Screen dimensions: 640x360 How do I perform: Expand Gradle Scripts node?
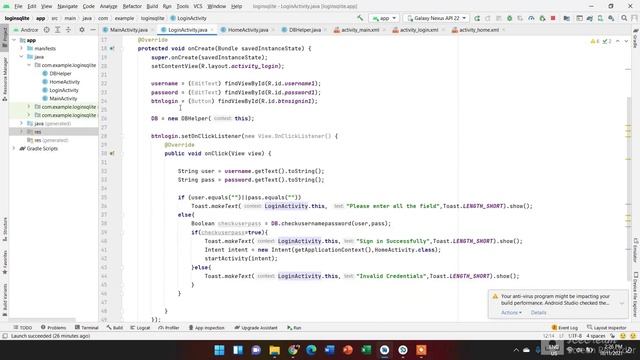[x=14, y=148]
